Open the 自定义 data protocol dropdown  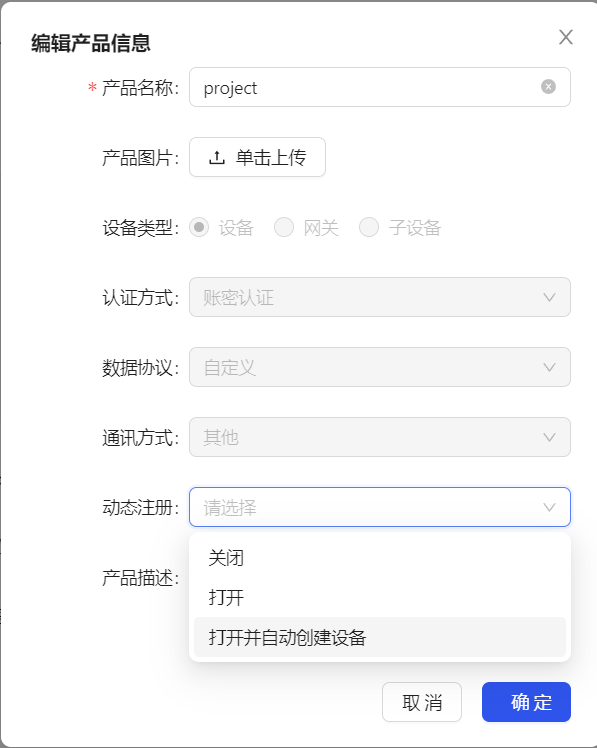click(x=380, y=367)
